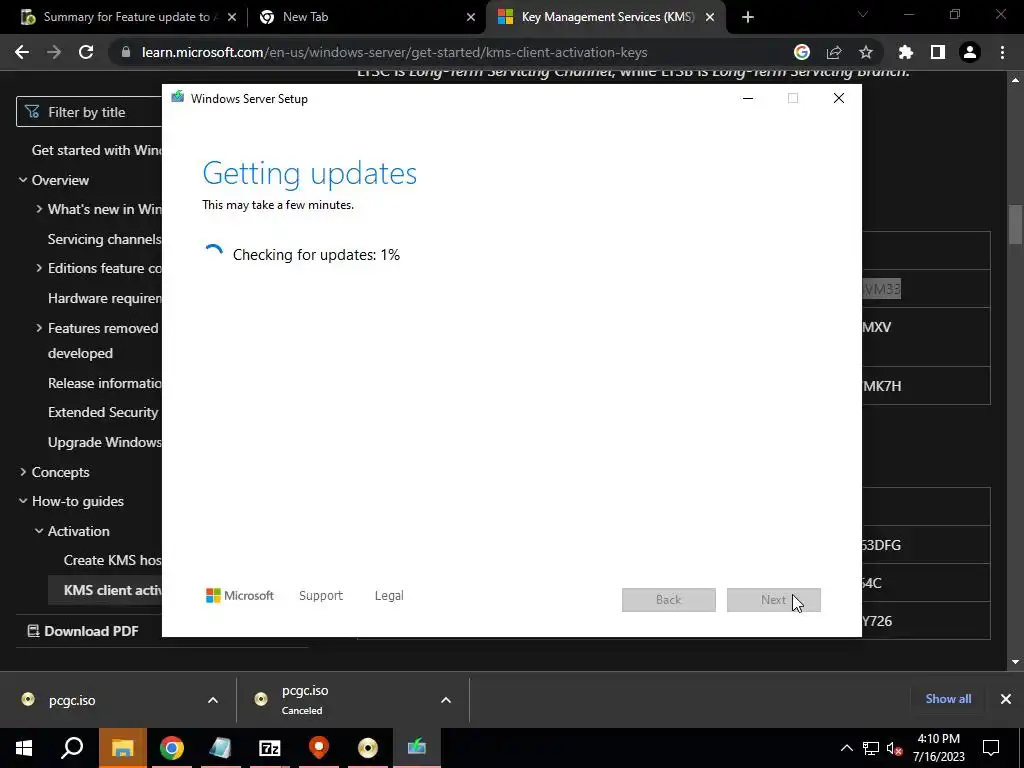Open the Chrome three-dot menu
The width and height of the screenshot is (1024, 768).
[1002, 52]
